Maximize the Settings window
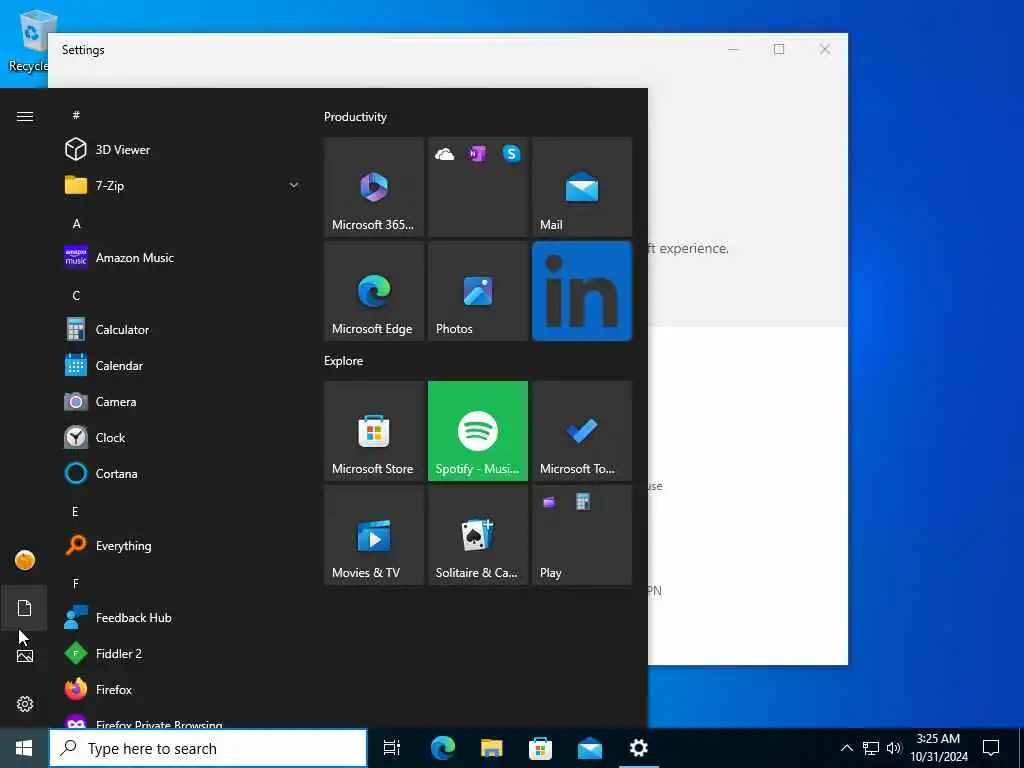 pyautogui.click(x=778, y=49)
